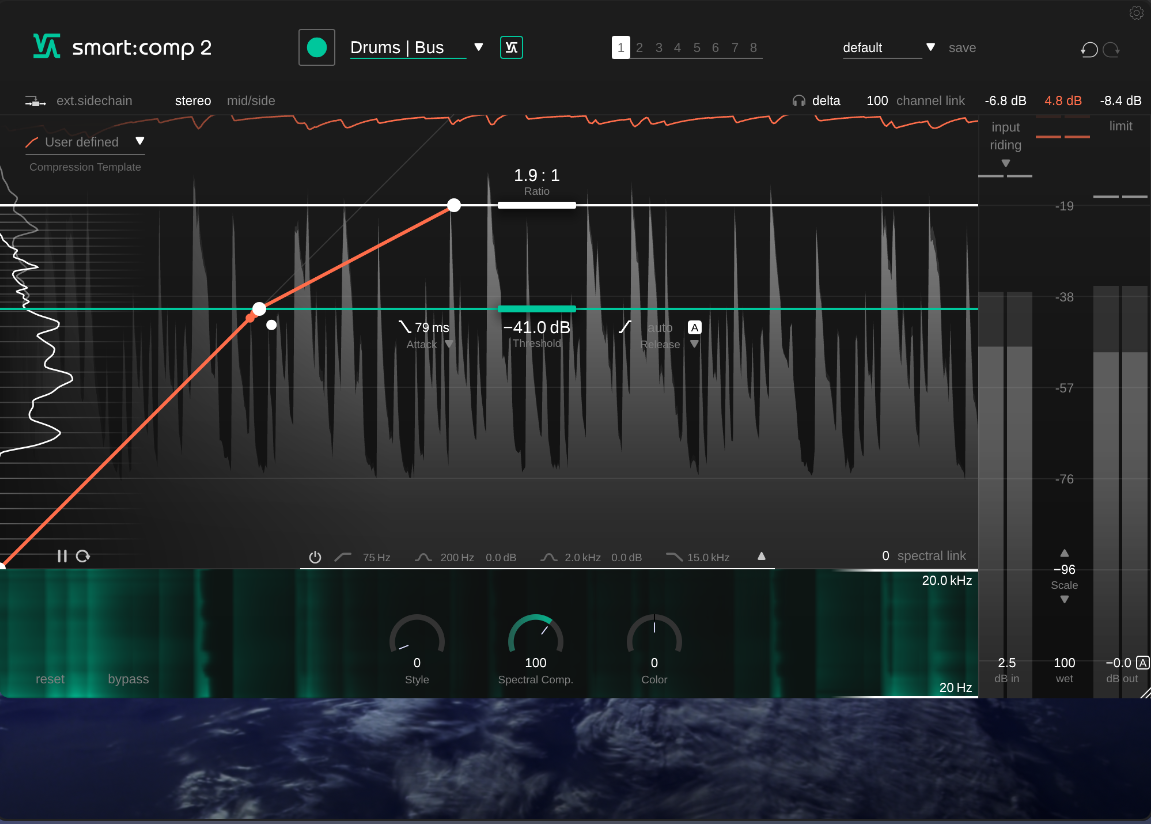Toggle auto output gain A next to dB out
The width and height of the screenshot is (1151, 824).
1141,662
